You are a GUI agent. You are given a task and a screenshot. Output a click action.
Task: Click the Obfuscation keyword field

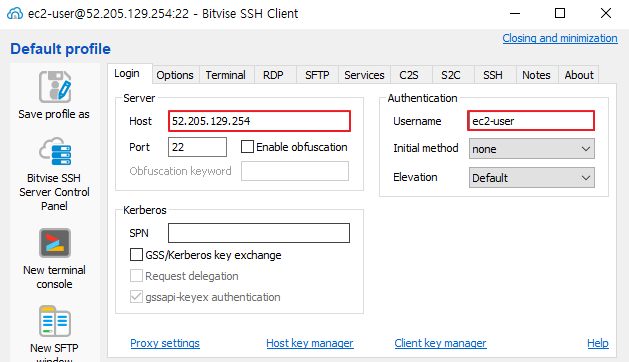coord(295,171)
